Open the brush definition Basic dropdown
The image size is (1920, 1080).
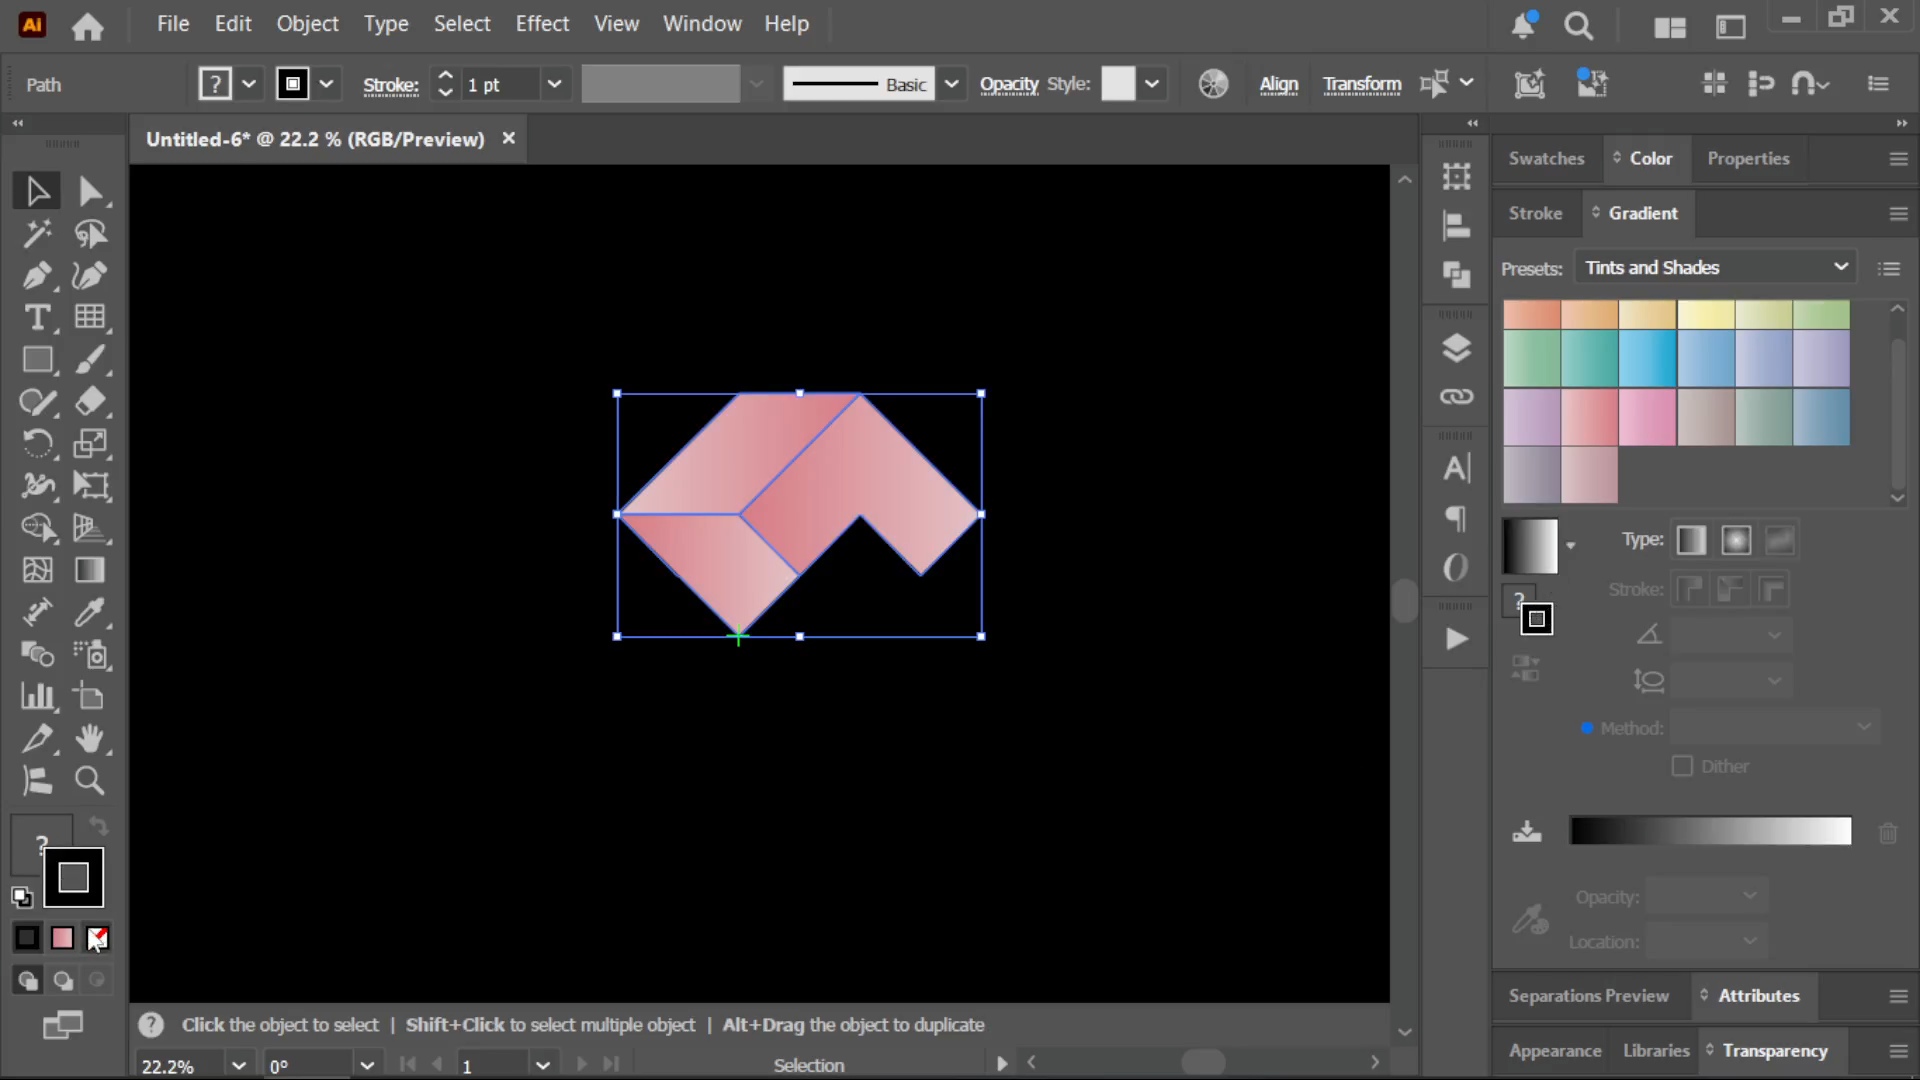tap(952, 84)
